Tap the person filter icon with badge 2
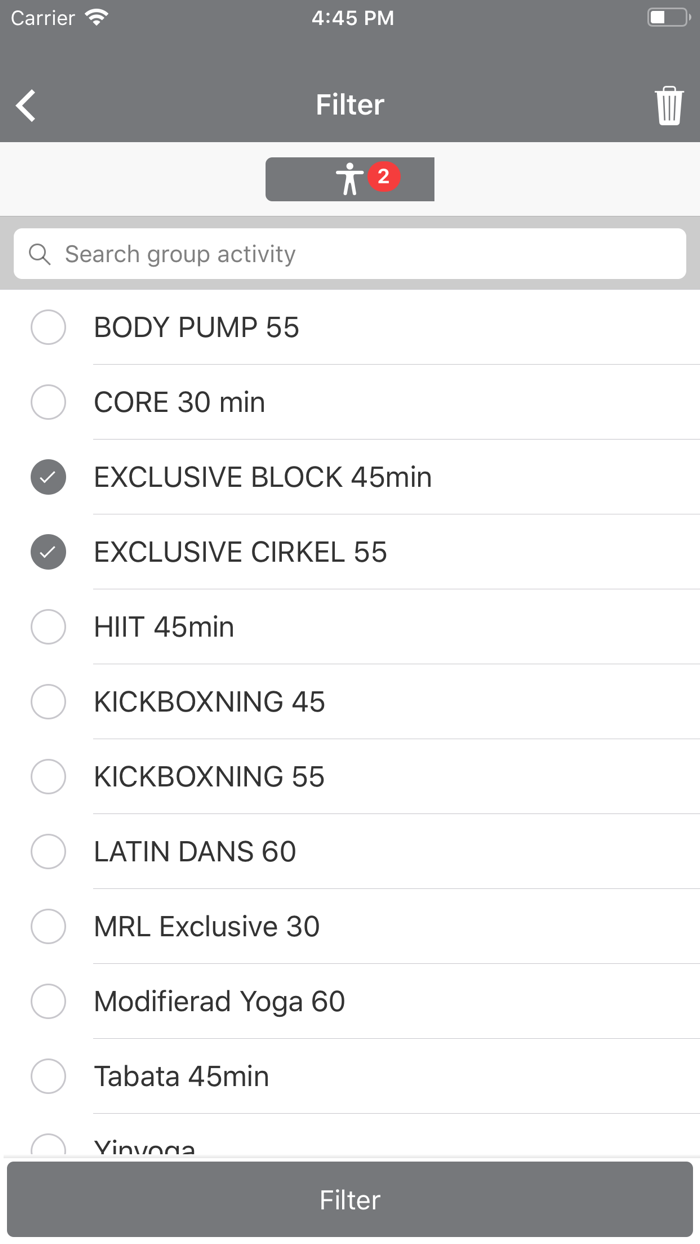 (x=349, y=178)
